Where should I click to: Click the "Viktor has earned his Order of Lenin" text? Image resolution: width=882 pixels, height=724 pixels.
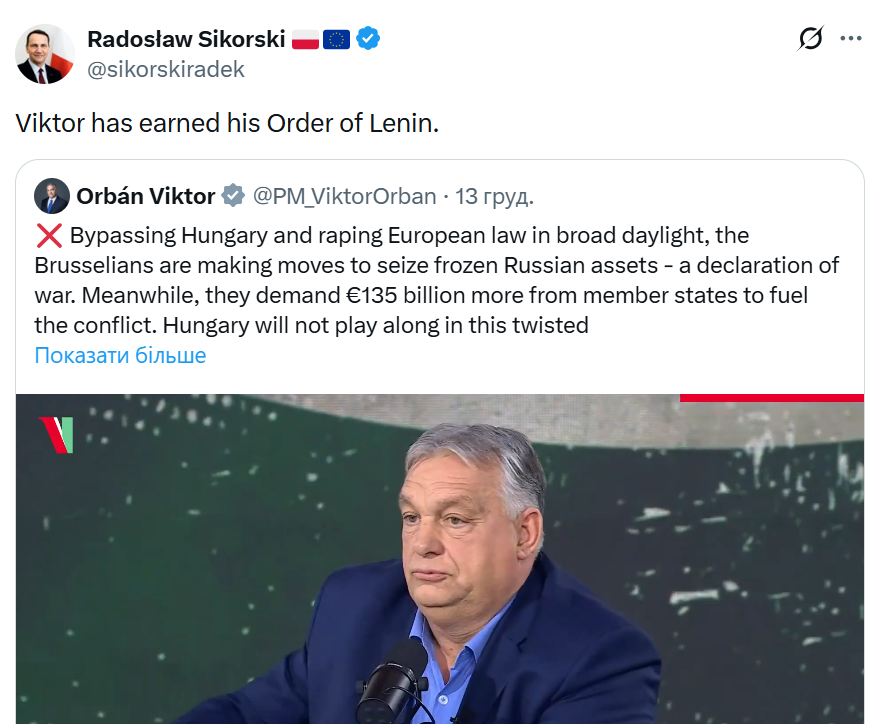[227, 123]
